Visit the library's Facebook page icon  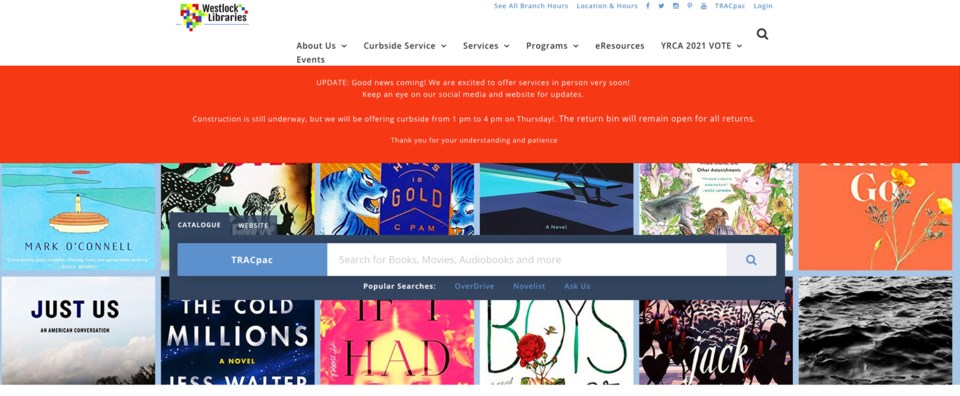pyautogui.click(x=648, y=6)
